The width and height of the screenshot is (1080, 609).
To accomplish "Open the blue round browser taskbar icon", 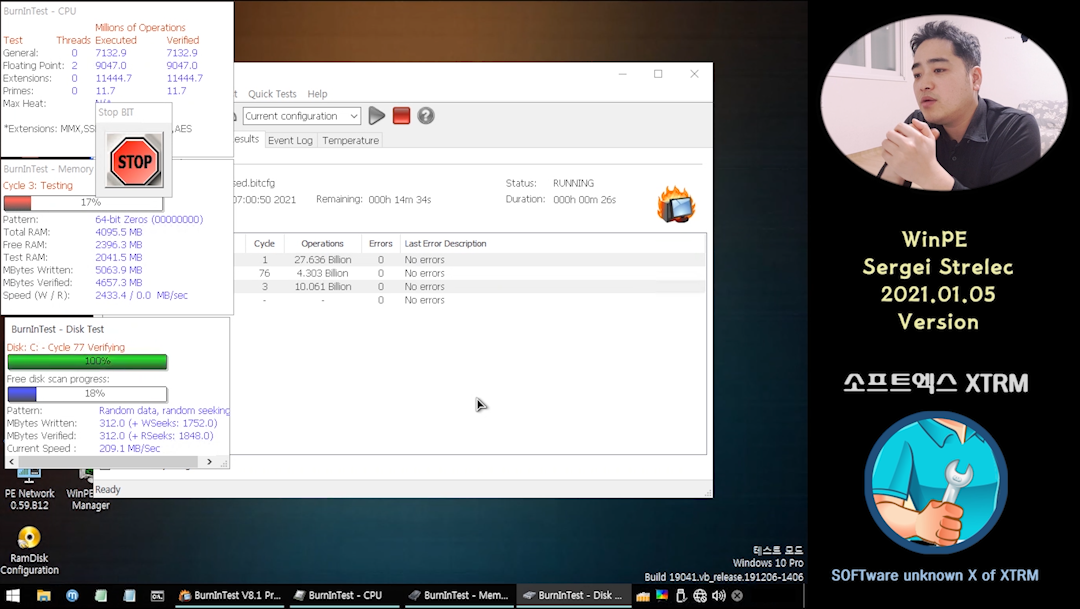I will pyautogui.click(x=72, y=595).
